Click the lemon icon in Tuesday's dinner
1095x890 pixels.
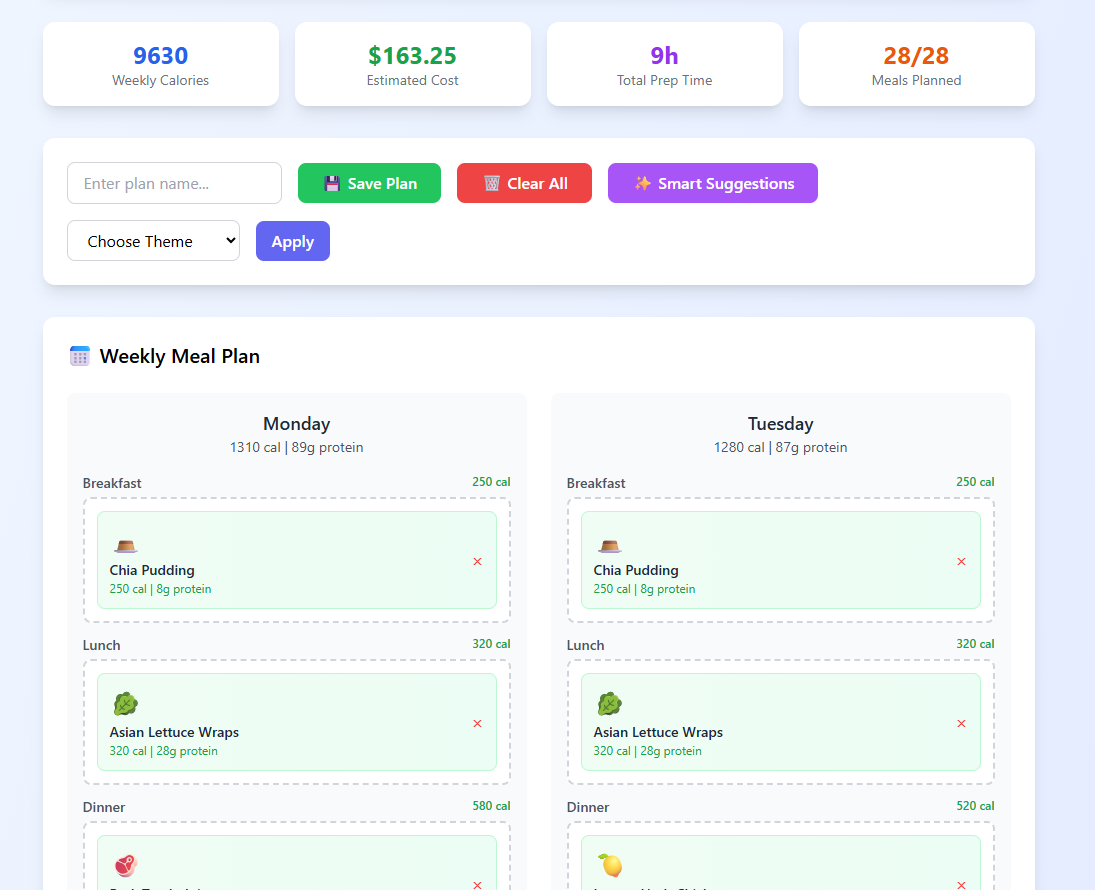tap(610, 866)
